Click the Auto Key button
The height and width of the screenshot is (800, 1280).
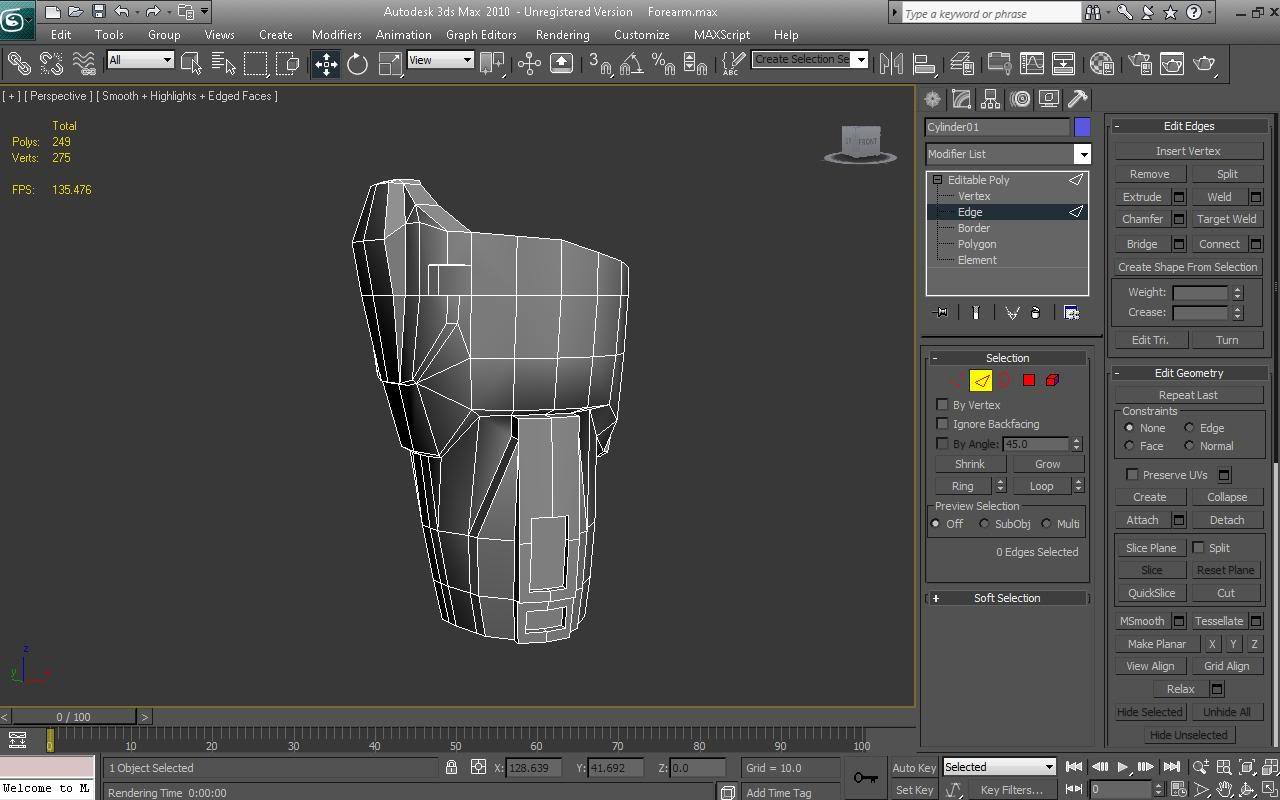pyautogui.click(x=914, y=768)
